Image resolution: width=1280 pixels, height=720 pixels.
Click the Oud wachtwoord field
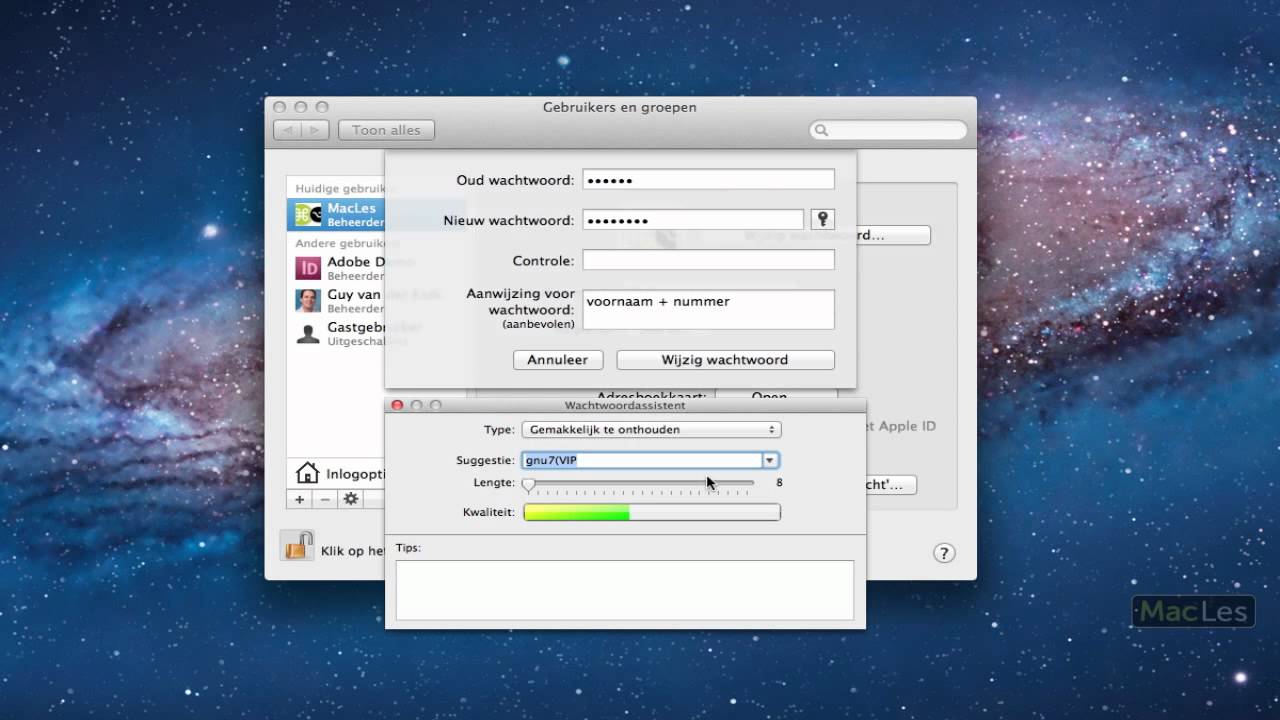pyautogui.click(x=708, y=180)
